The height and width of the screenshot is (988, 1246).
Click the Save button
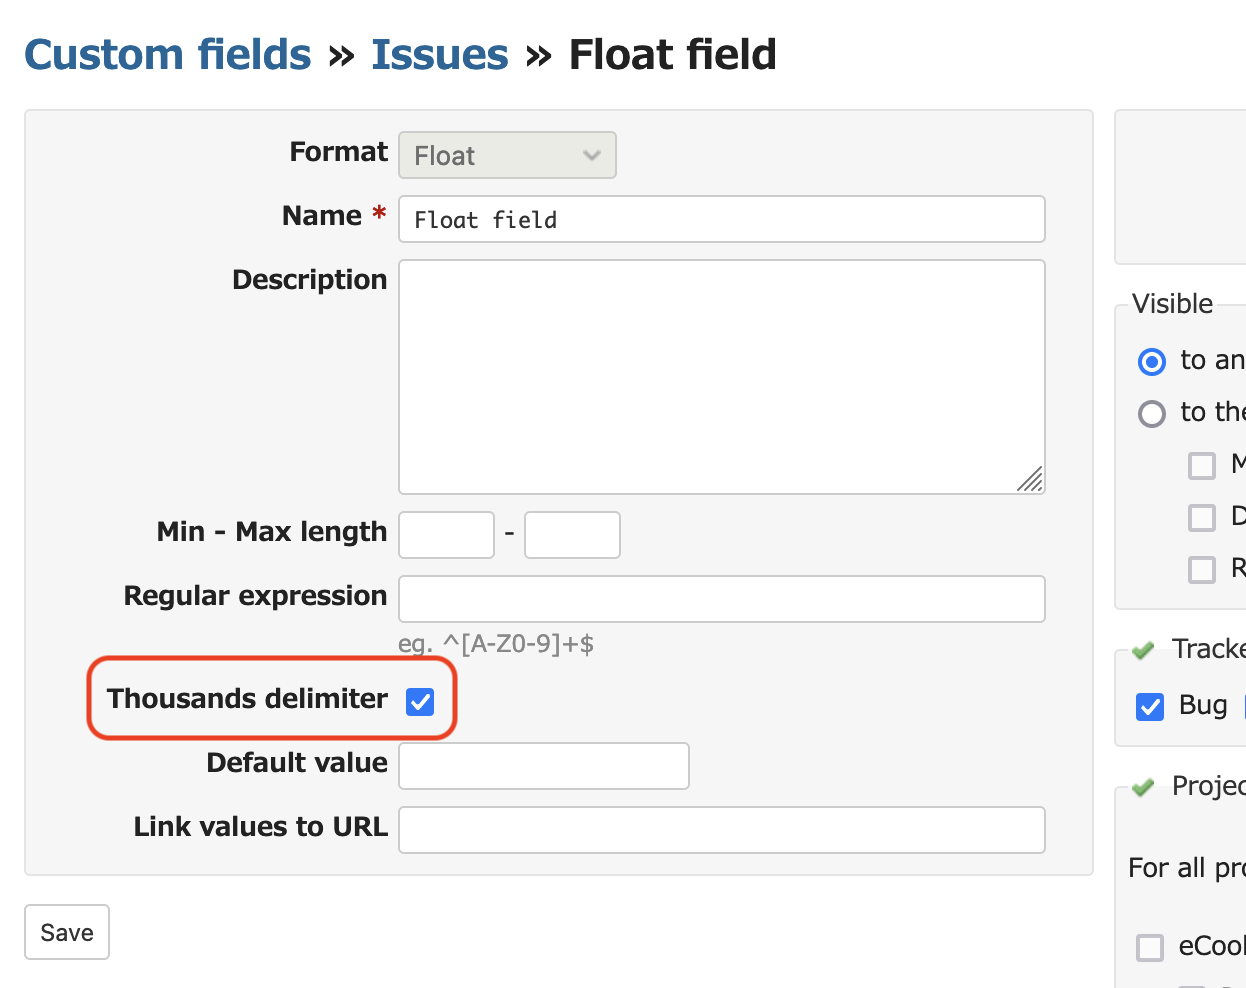click(67, 932)
